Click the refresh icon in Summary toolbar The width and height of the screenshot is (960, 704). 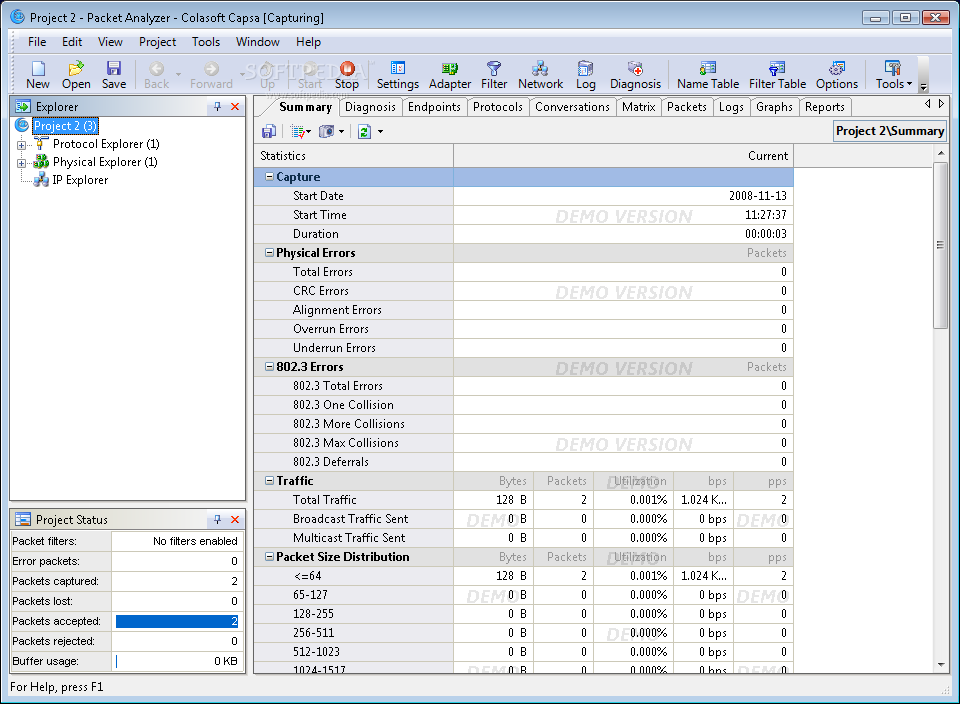point(364,132)
